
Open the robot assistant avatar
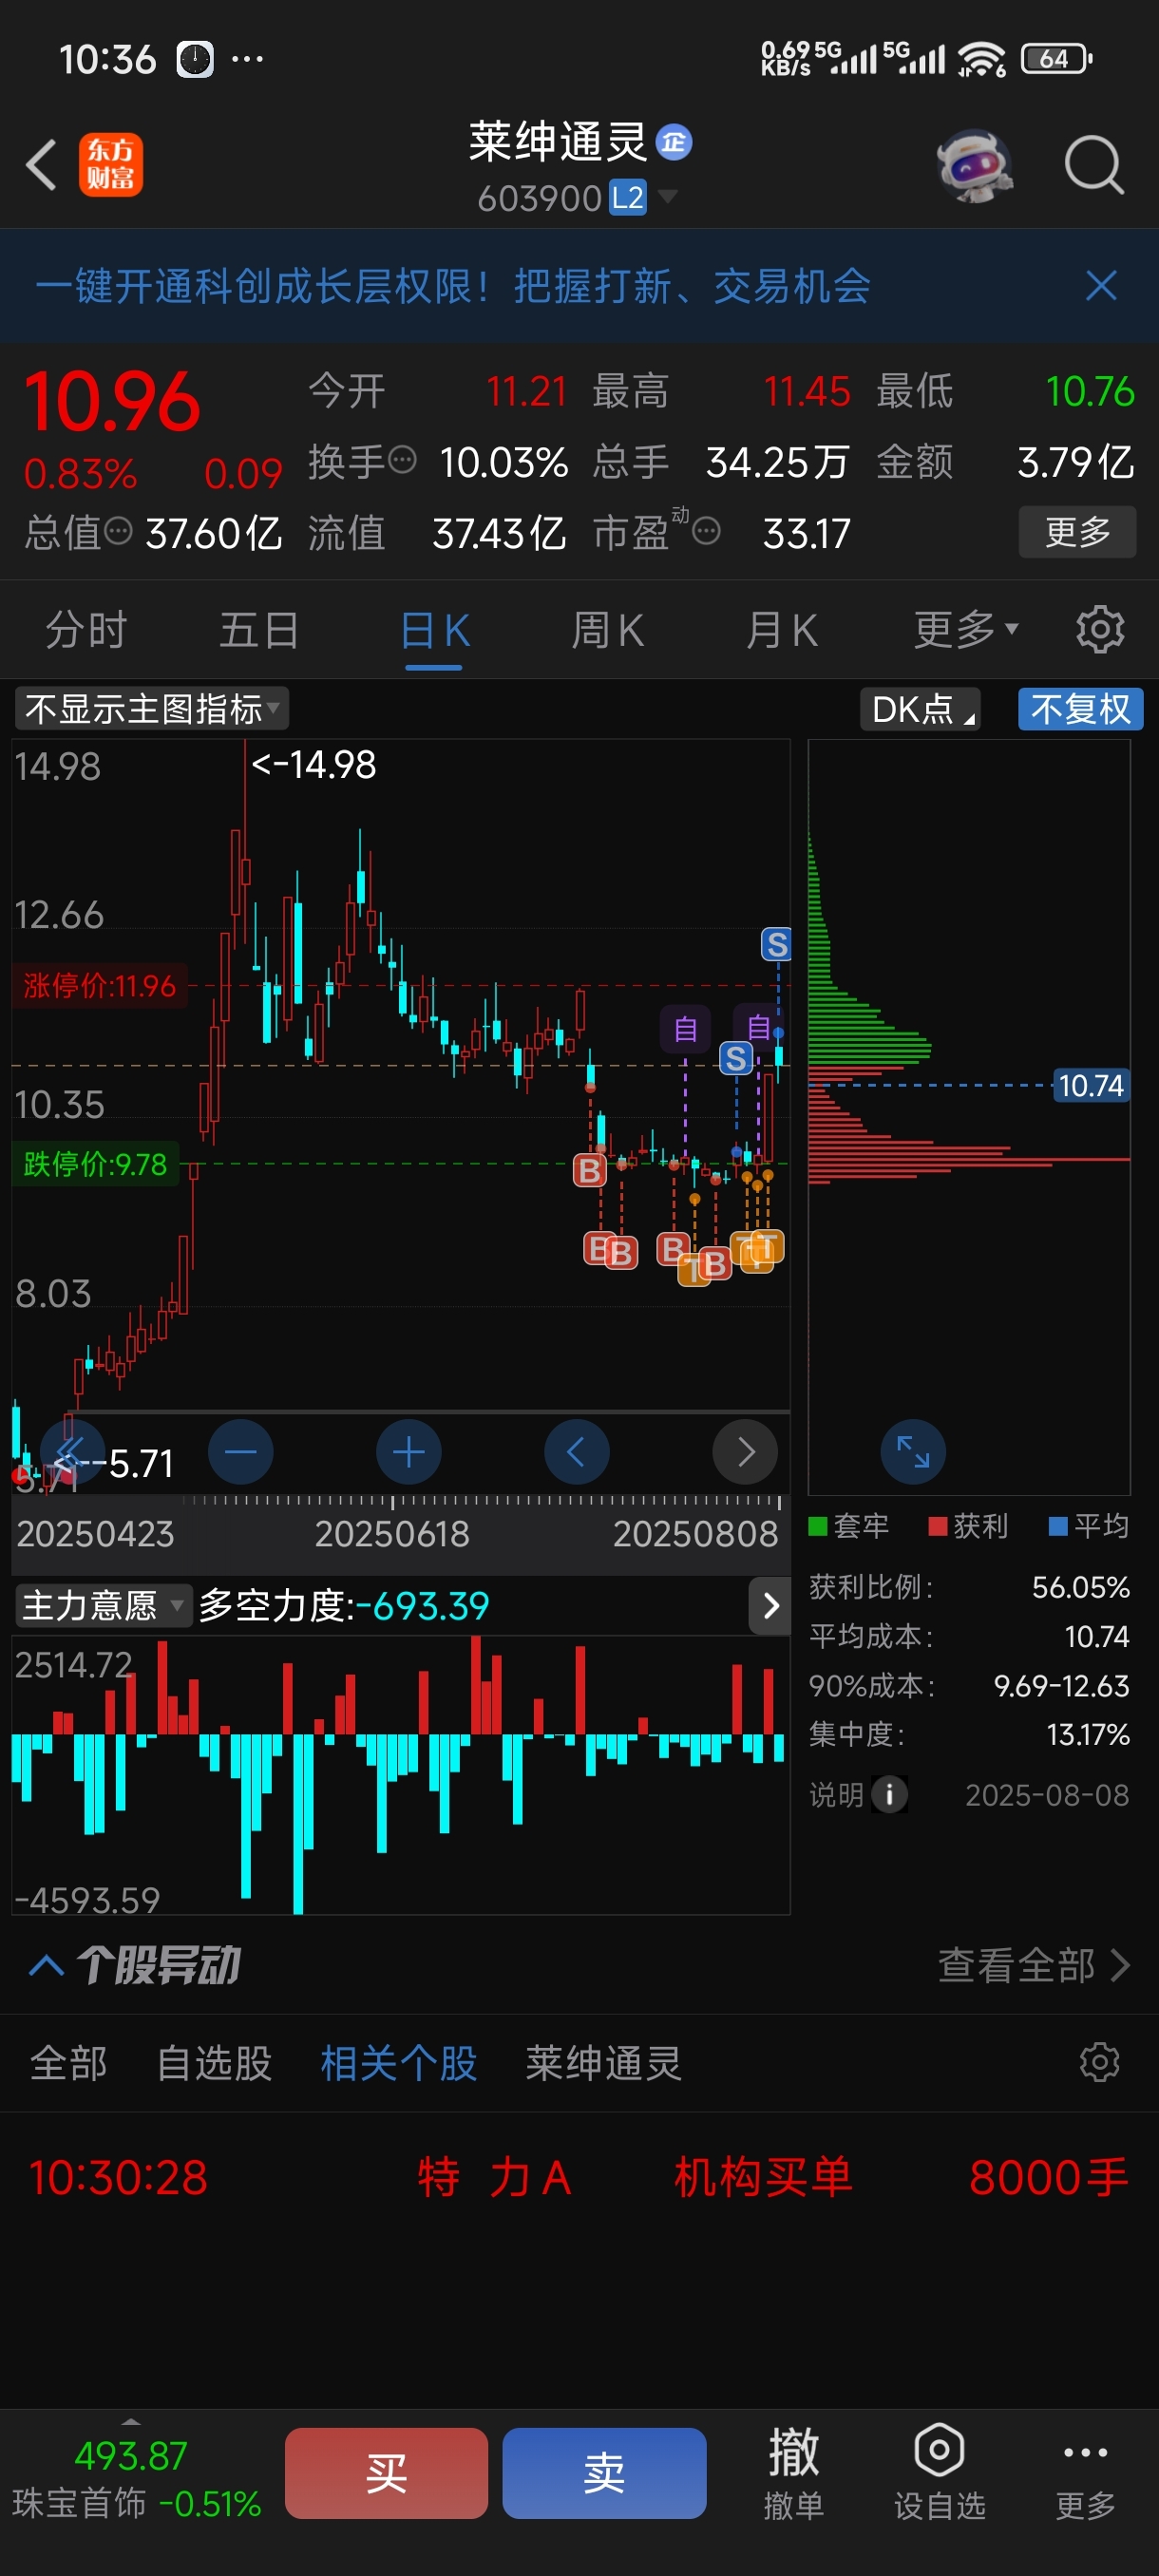(974, 165)
